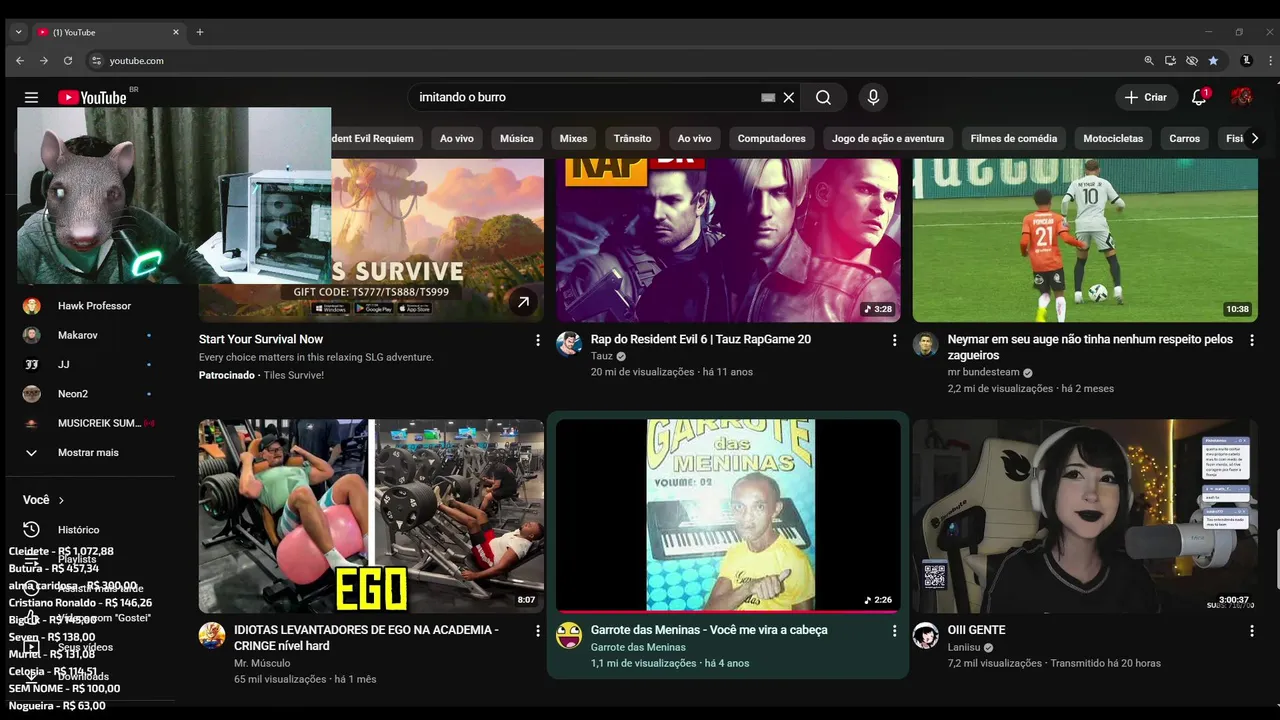Select the Computadores filter chip

click(x=771, y=139)
